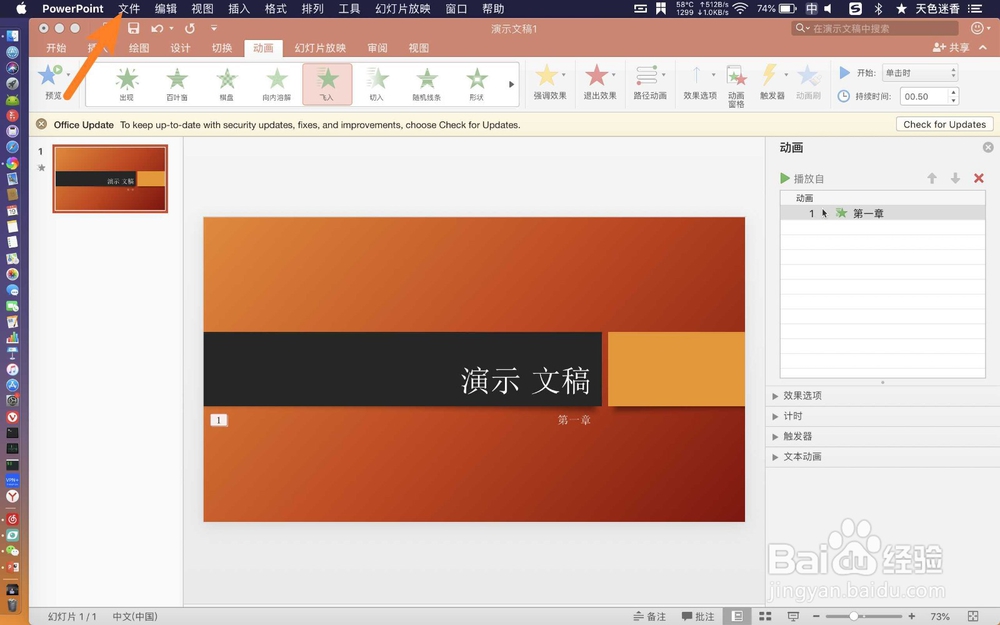This screenshot has height=625, width=1000.
Task: Open the 幻灯片放映 menu in menu bar
Action: coord(402,8)
